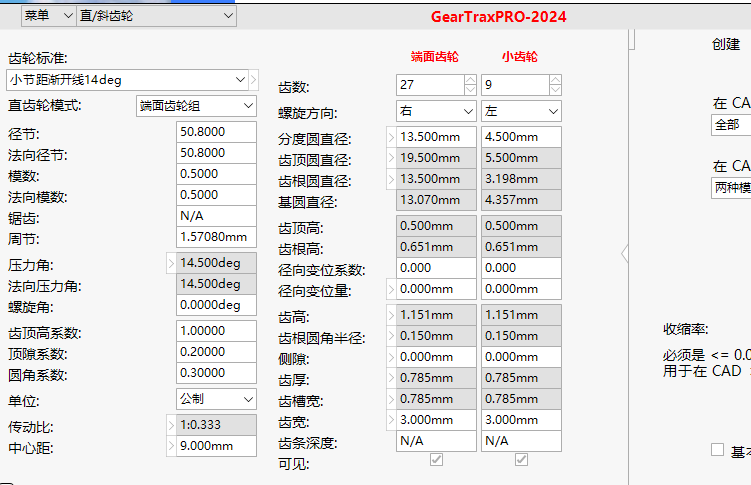This screenshot has width=751, height=485.
Task: Click the 锯齿 field showing N/A
Action: coord(216,216)
